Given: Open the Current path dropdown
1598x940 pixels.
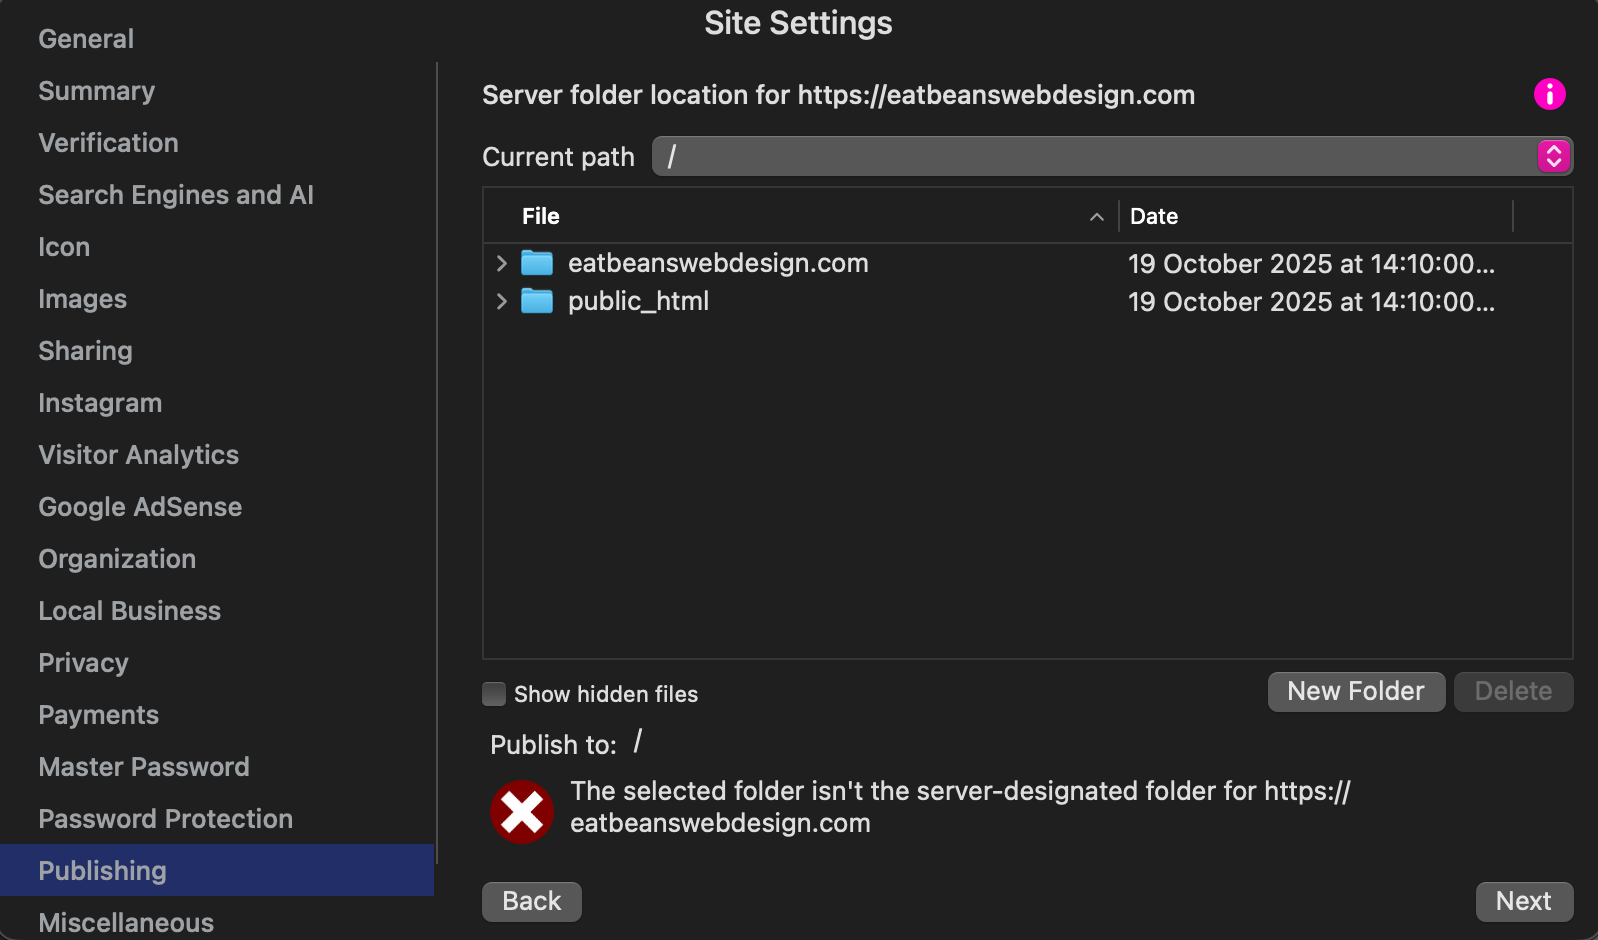Looking at the screenshot, I should [x=1553, y=156].
